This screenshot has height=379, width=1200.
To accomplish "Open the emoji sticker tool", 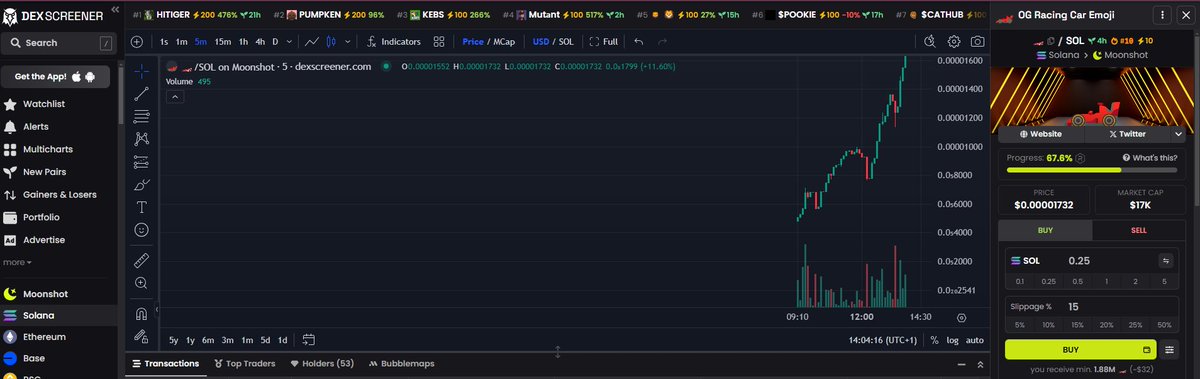I will click(141, 230).
